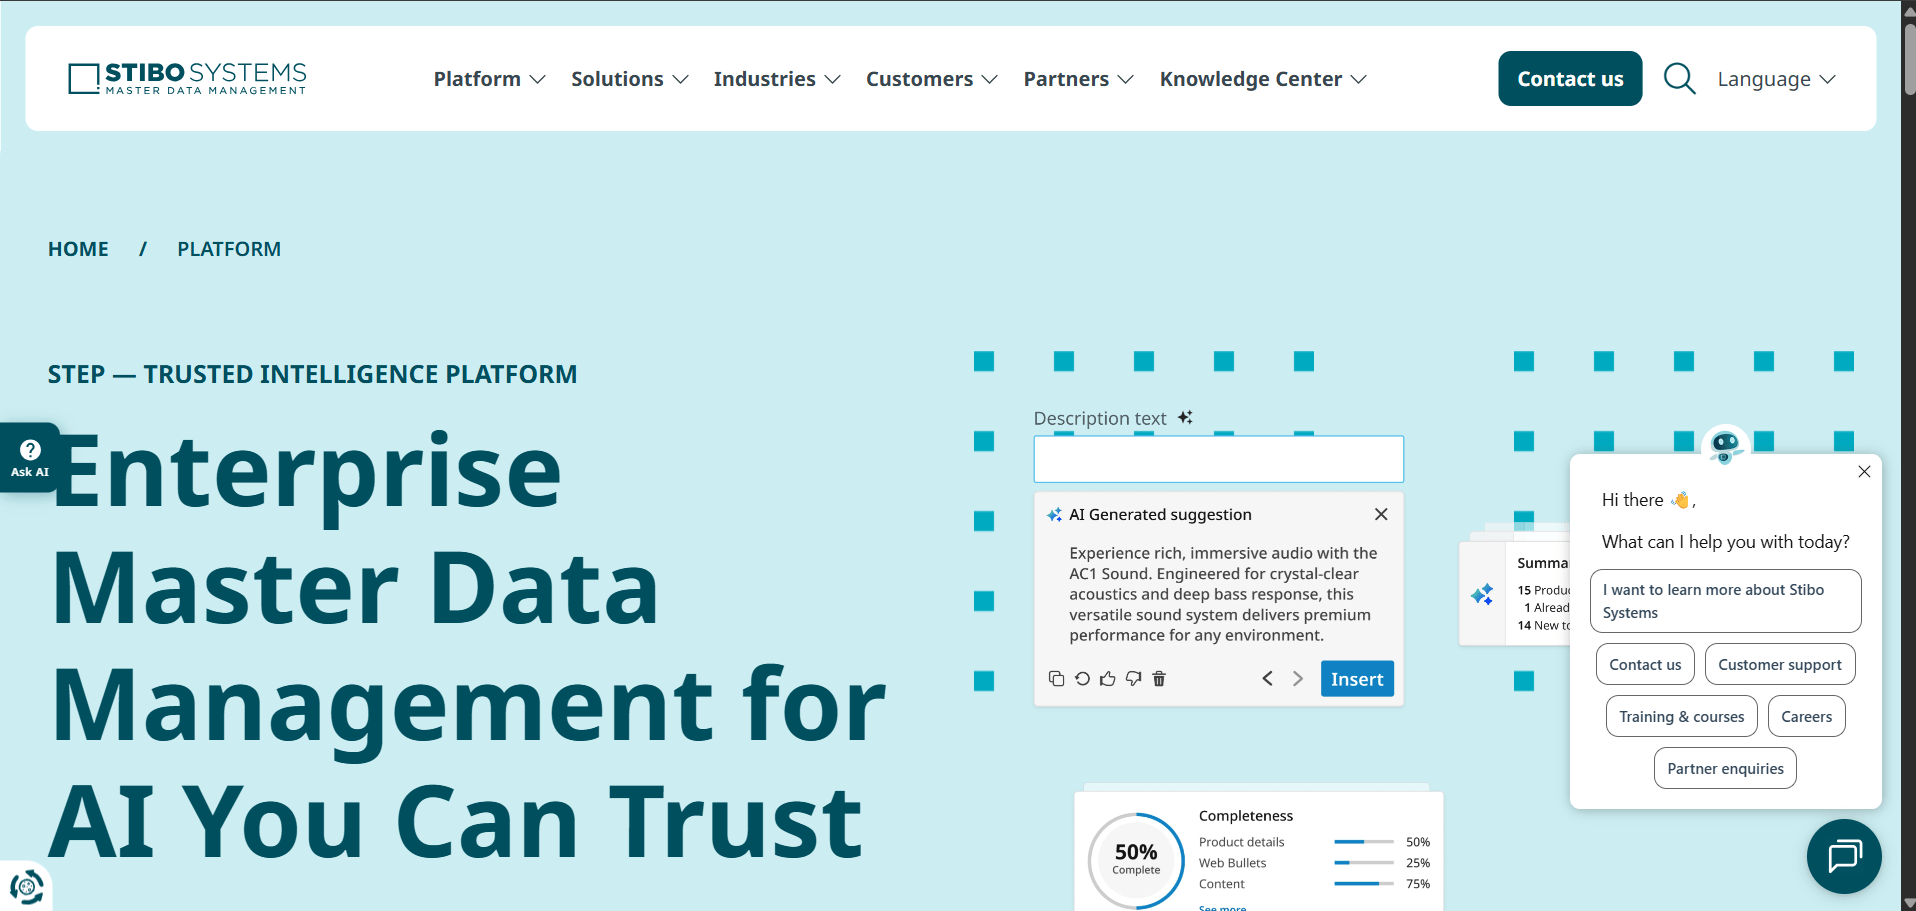Open the site search magnifier
1916x911 pixels.
1679,78
